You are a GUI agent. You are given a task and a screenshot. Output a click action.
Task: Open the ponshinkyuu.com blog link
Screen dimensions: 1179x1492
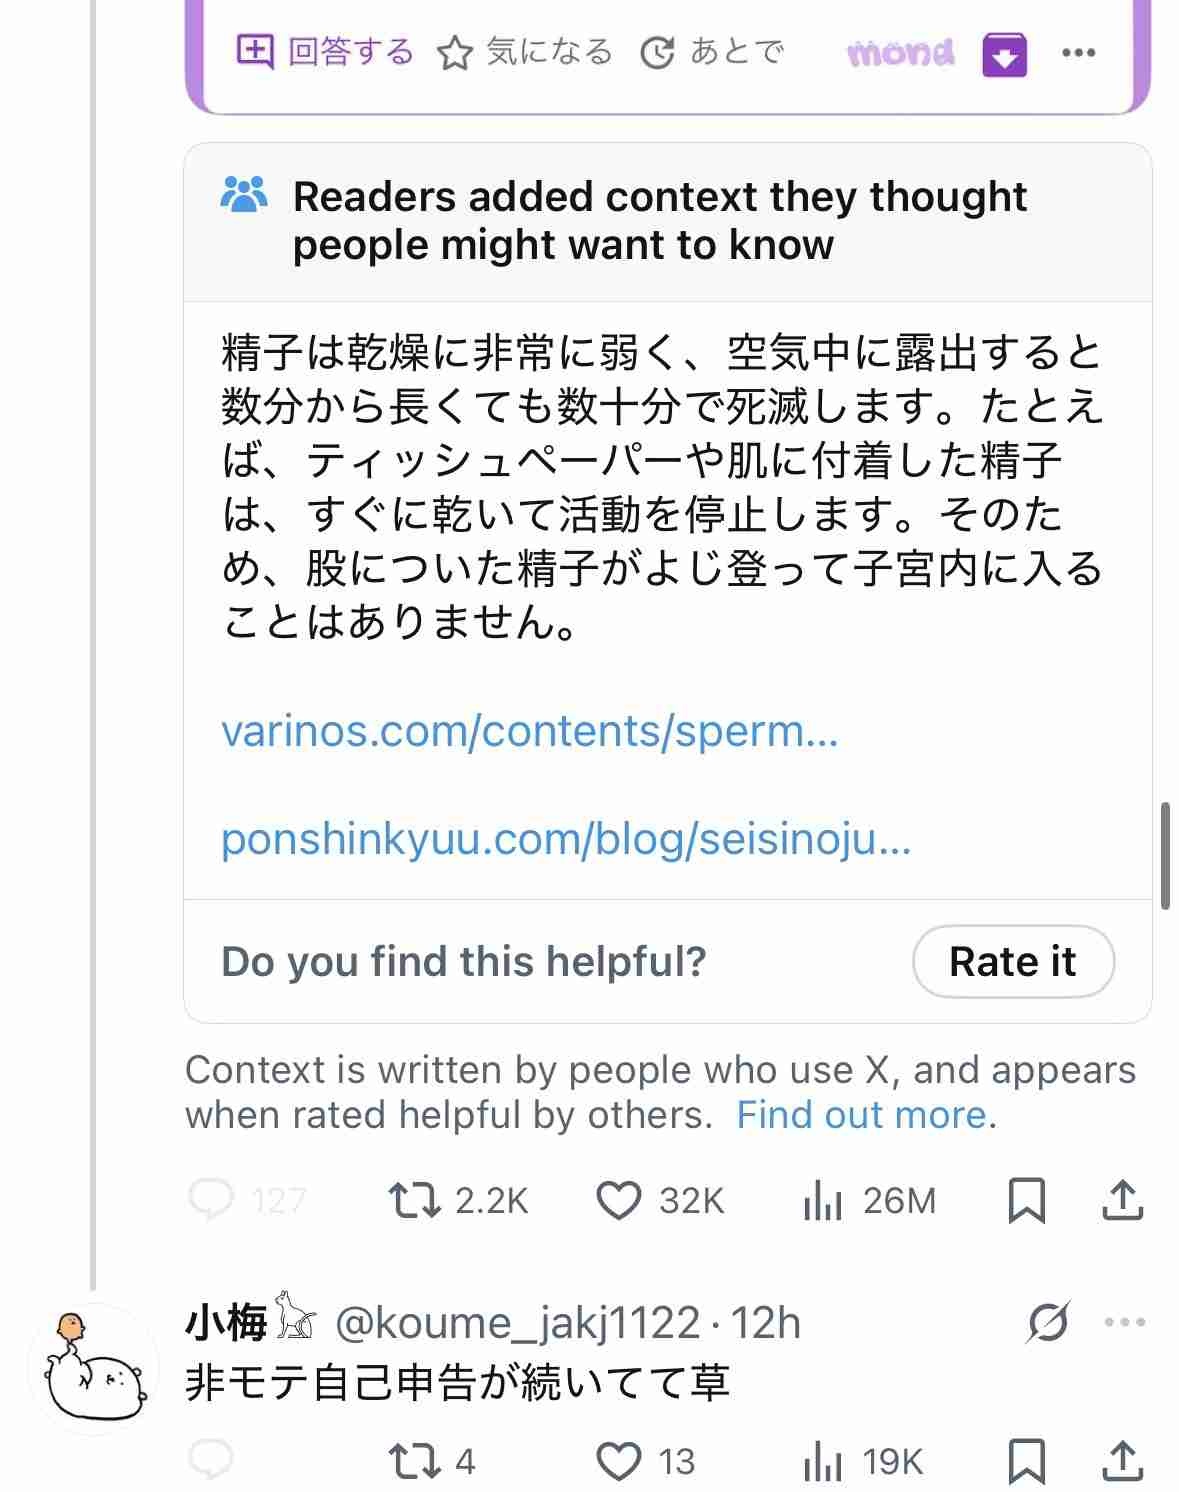coord(565,839)
